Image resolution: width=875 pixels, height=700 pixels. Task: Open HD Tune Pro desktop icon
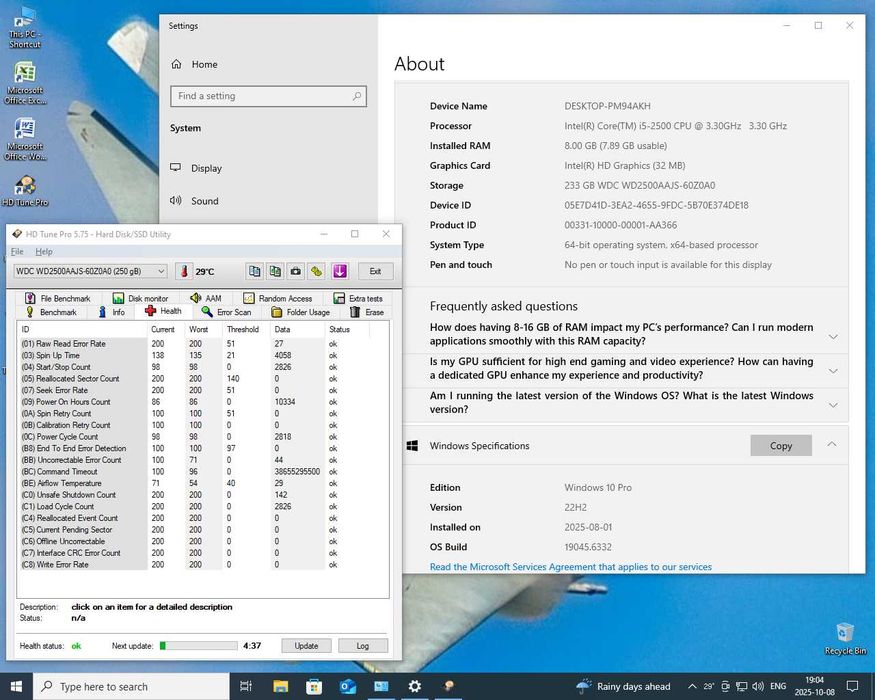coord(25,191)
